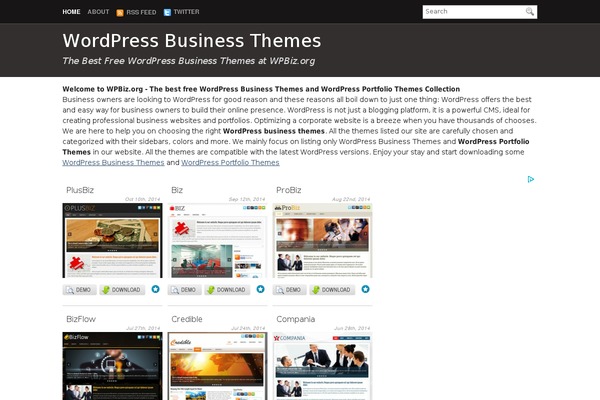This screenshot has height=400, width=600.
Task: Click the date 'Sep 12th, 2014'
Action: point(247,199)
